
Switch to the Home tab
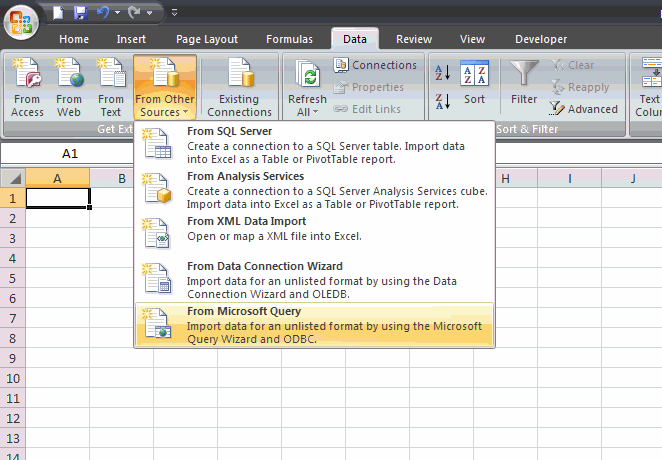pos(74,39)
